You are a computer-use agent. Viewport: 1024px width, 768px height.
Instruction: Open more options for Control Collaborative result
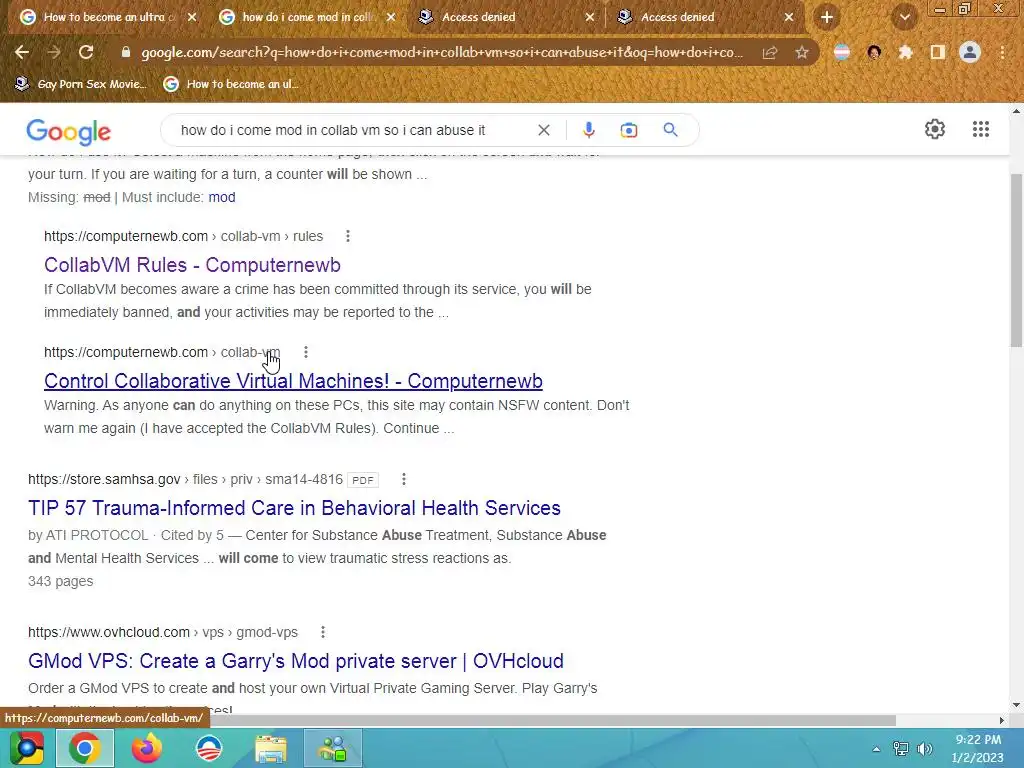pos(306,352)
